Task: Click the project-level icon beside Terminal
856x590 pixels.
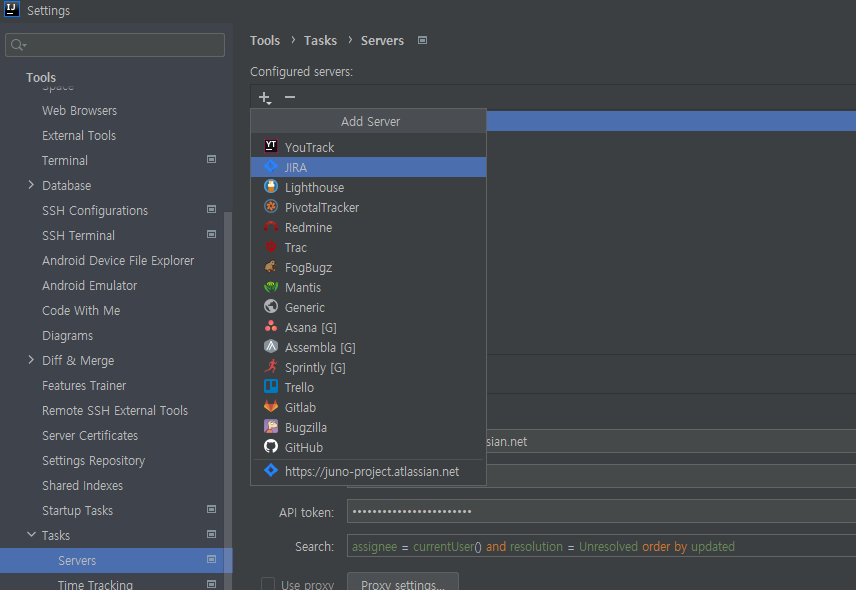Action: tap(211, 159)
